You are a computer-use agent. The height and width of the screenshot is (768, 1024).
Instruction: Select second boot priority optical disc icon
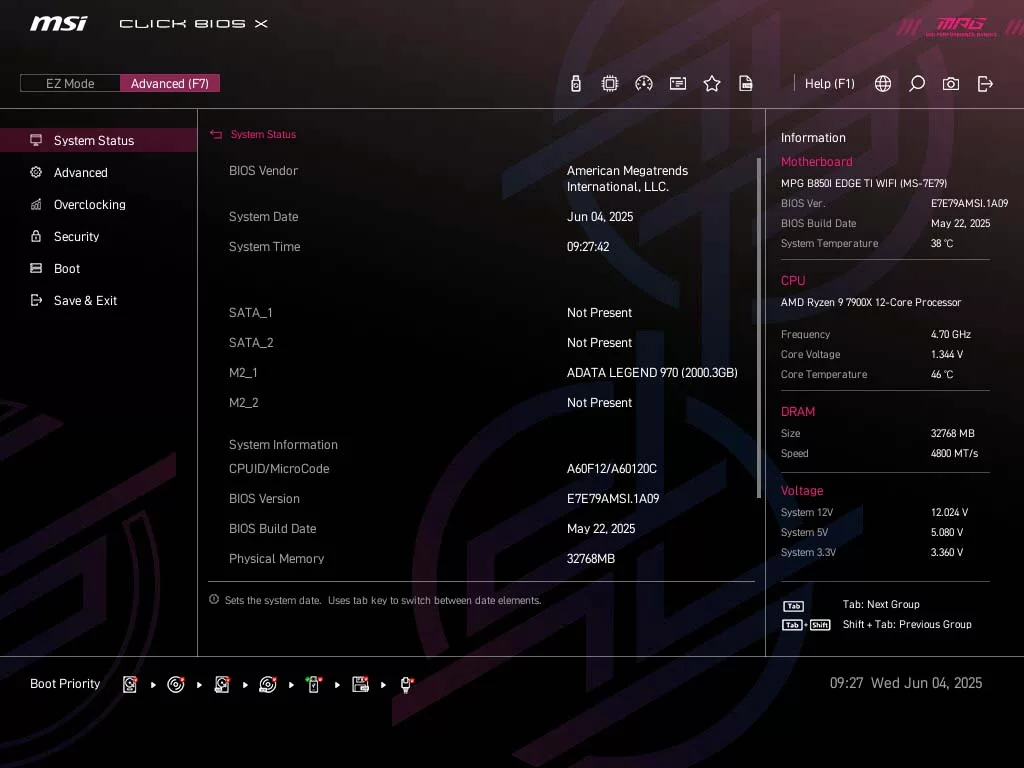(176, 684)
